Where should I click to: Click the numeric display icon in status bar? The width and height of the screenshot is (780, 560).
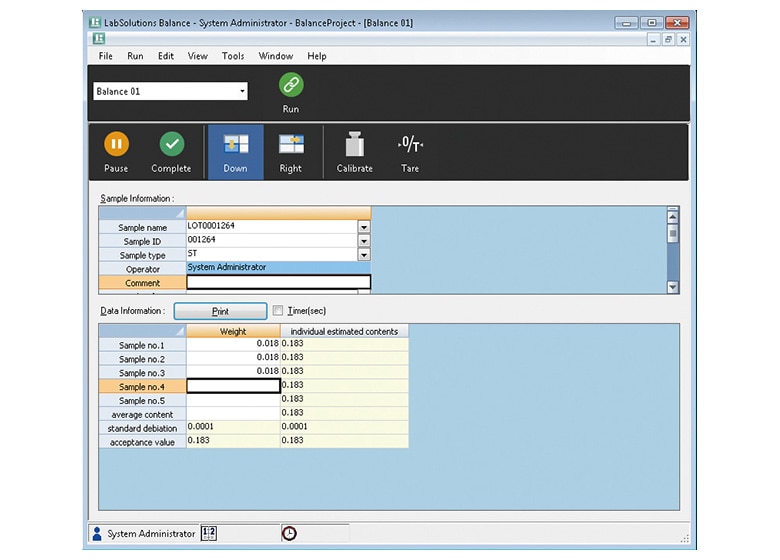click(x=209, y=533)
